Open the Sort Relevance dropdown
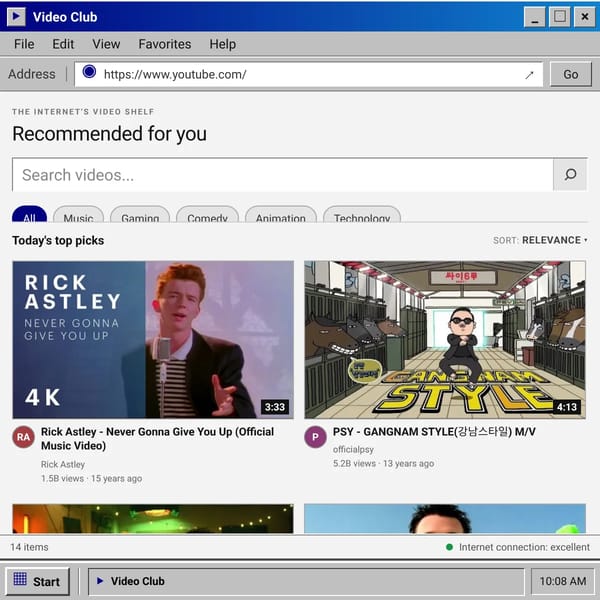 [540, 240]
